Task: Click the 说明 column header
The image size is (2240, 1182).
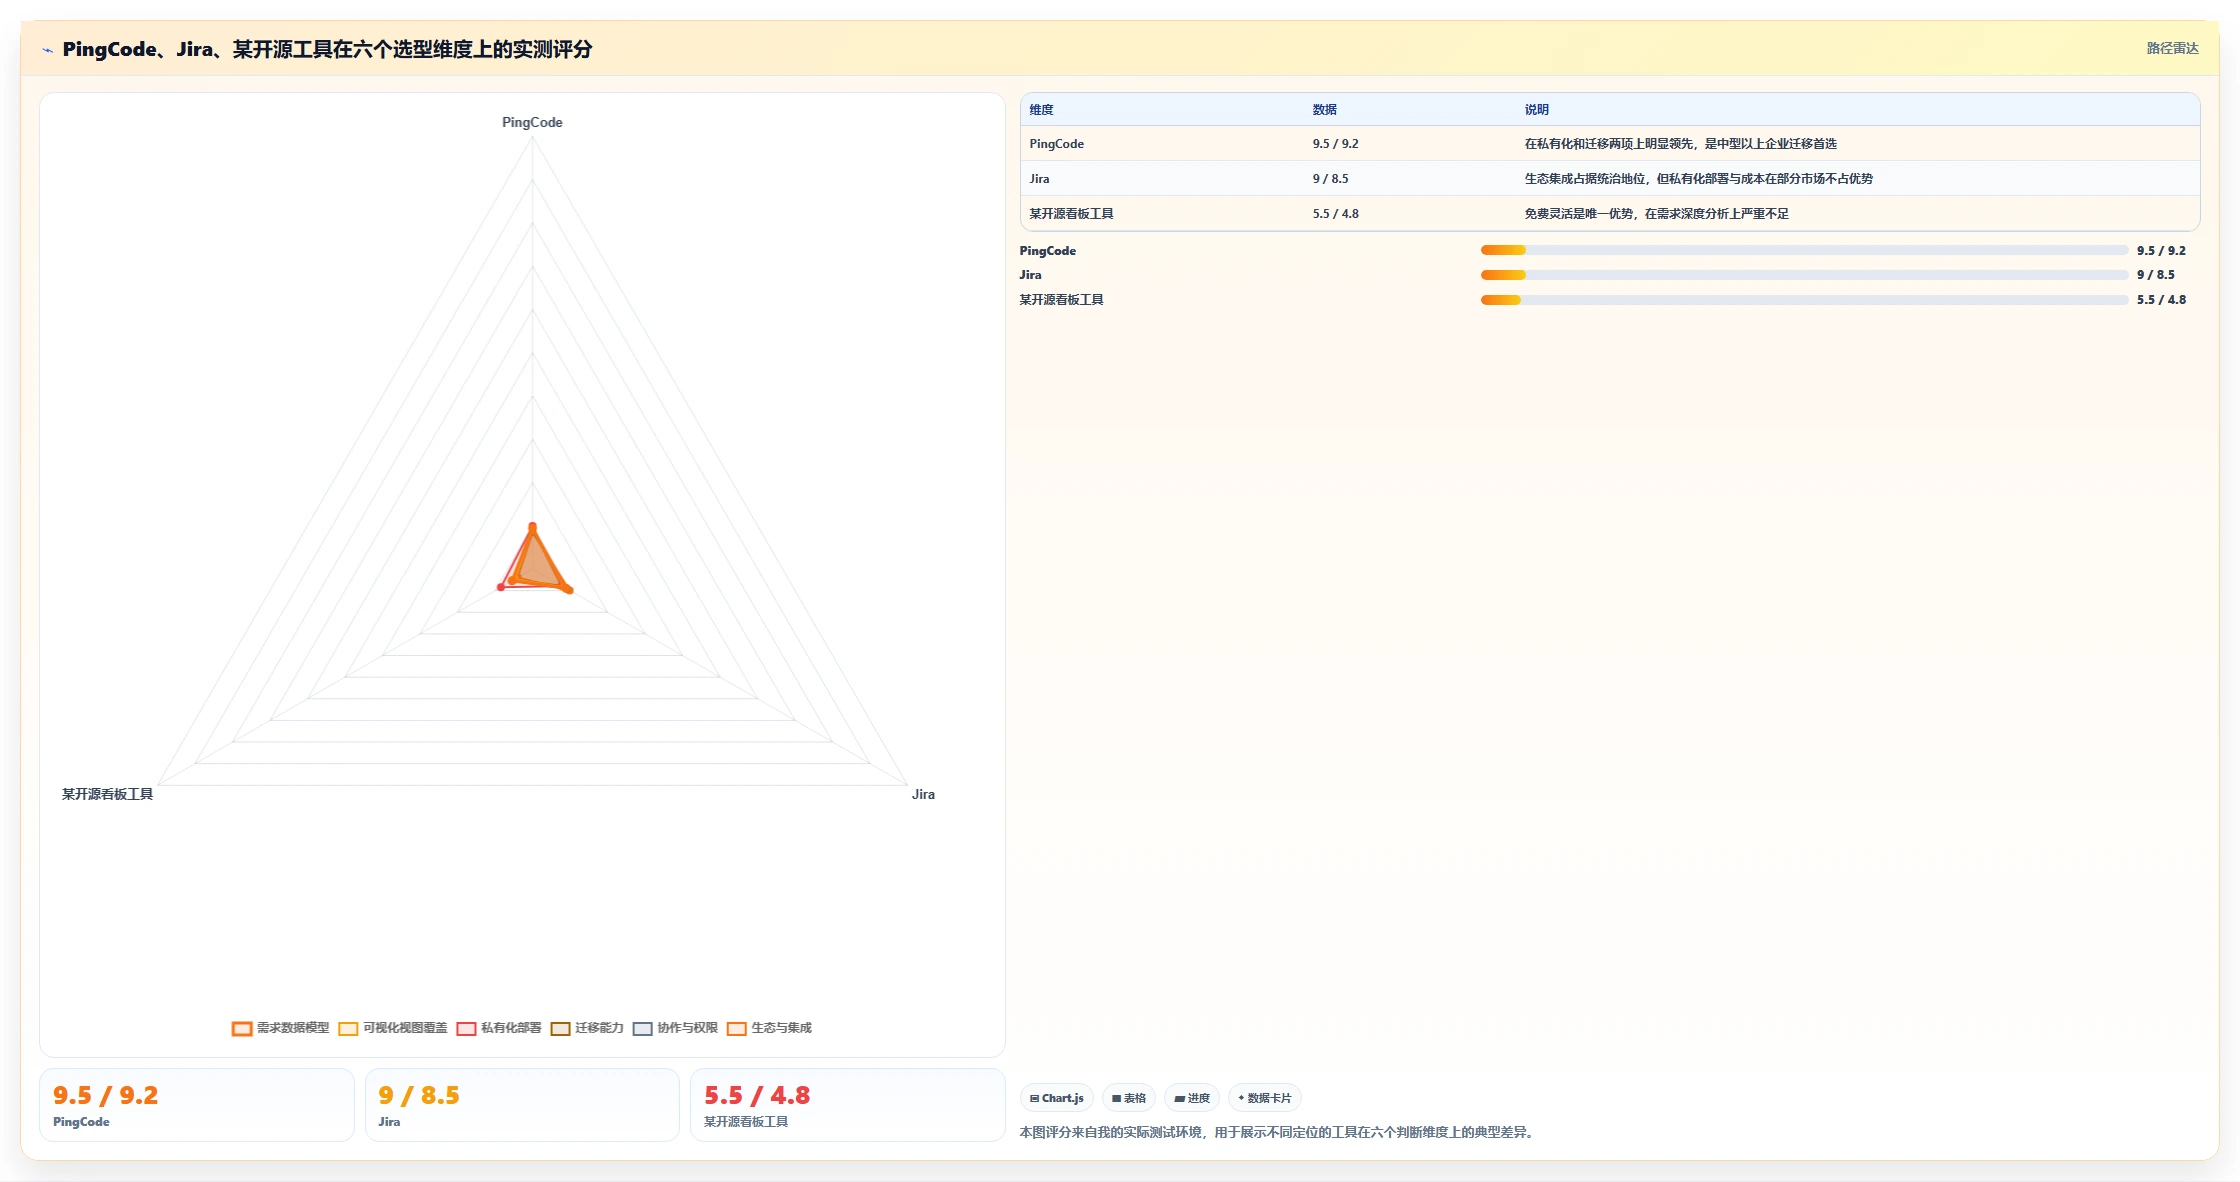Action: tap(1537, 110)
